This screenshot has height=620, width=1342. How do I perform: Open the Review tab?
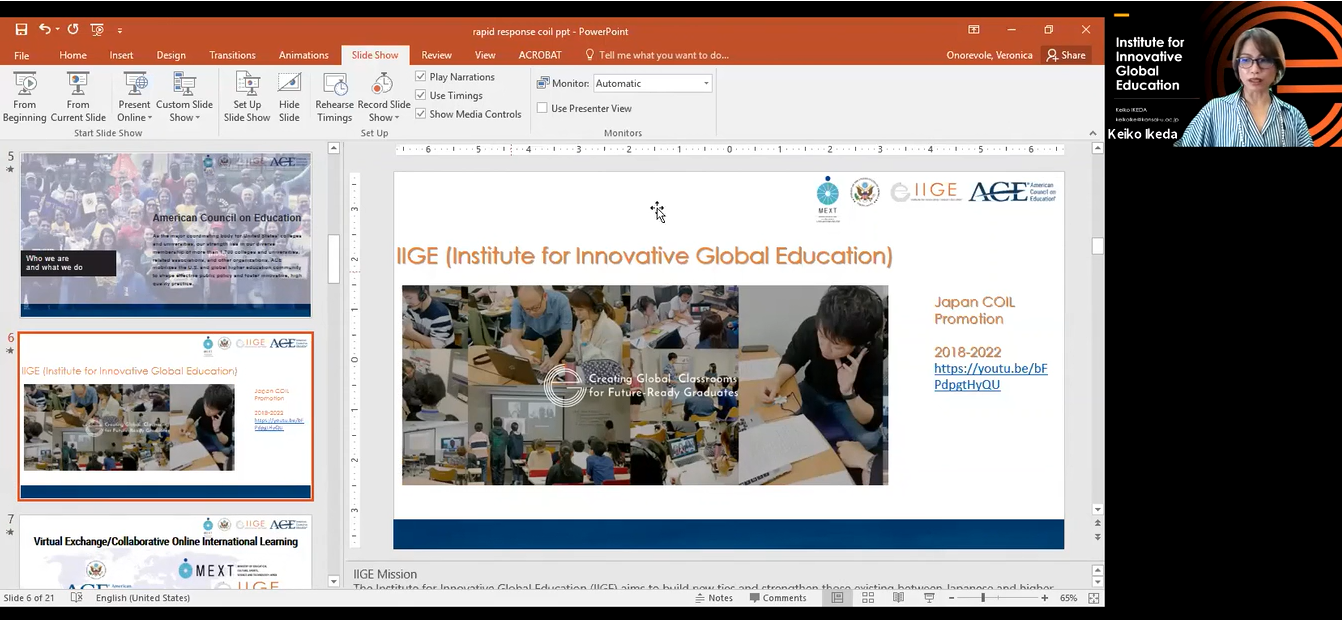436,55
